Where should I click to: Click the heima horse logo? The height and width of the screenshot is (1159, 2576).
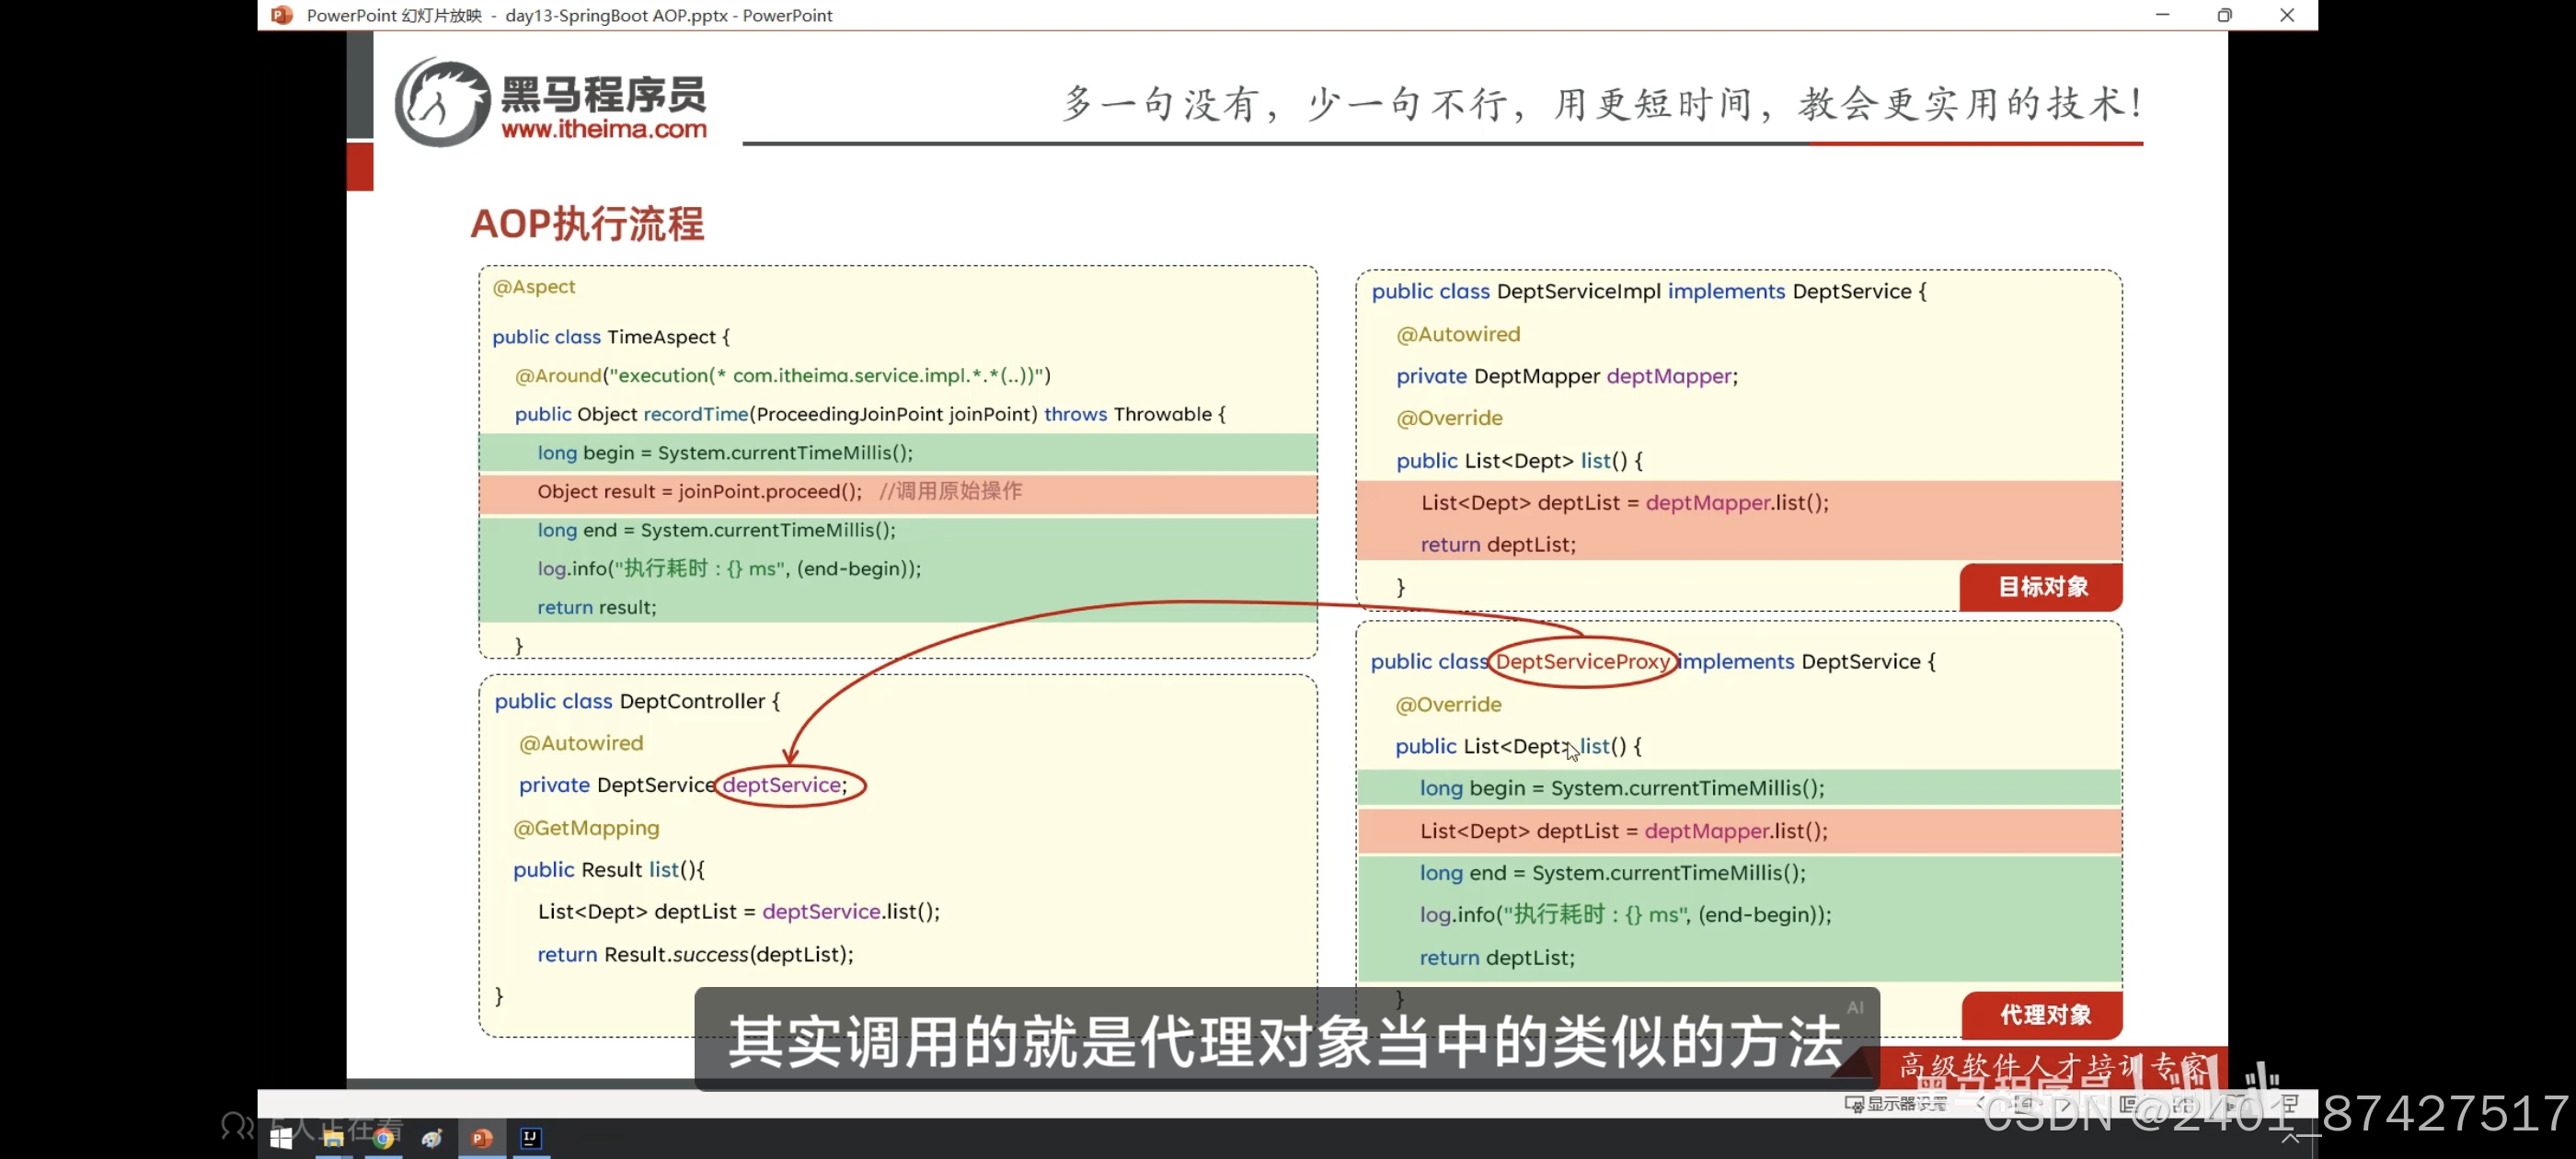point(441,102)
